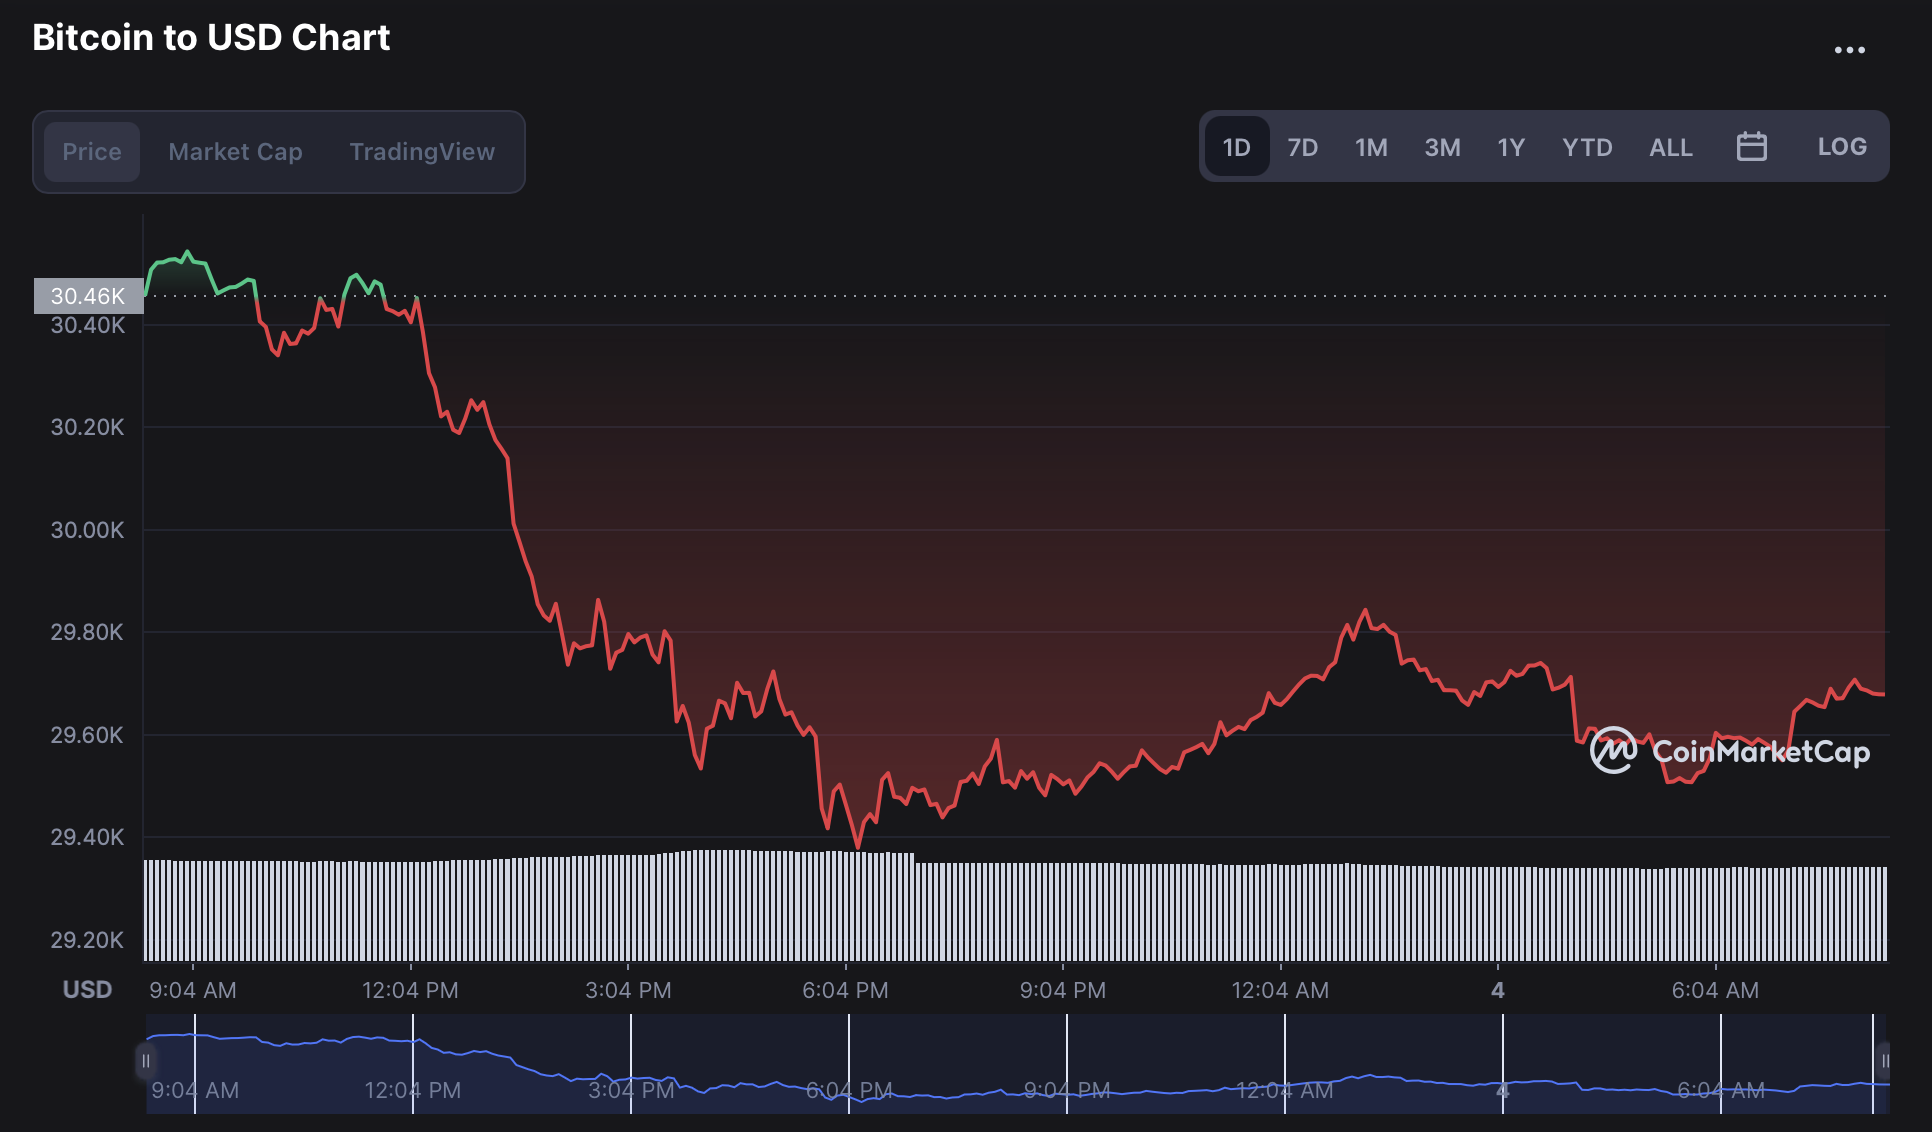
Task: Select the ALL time range
Action: pyautogui.click(x=1671, y=147)
